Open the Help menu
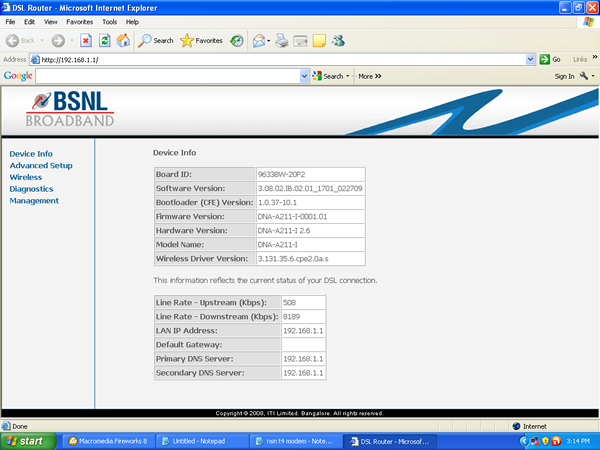 pyautogui.click(x=132, y=22)
